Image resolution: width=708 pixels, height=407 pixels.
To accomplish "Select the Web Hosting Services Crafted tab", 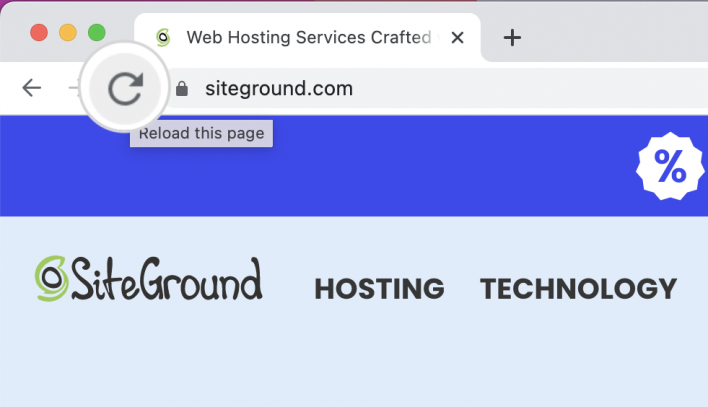I will 307,37.
